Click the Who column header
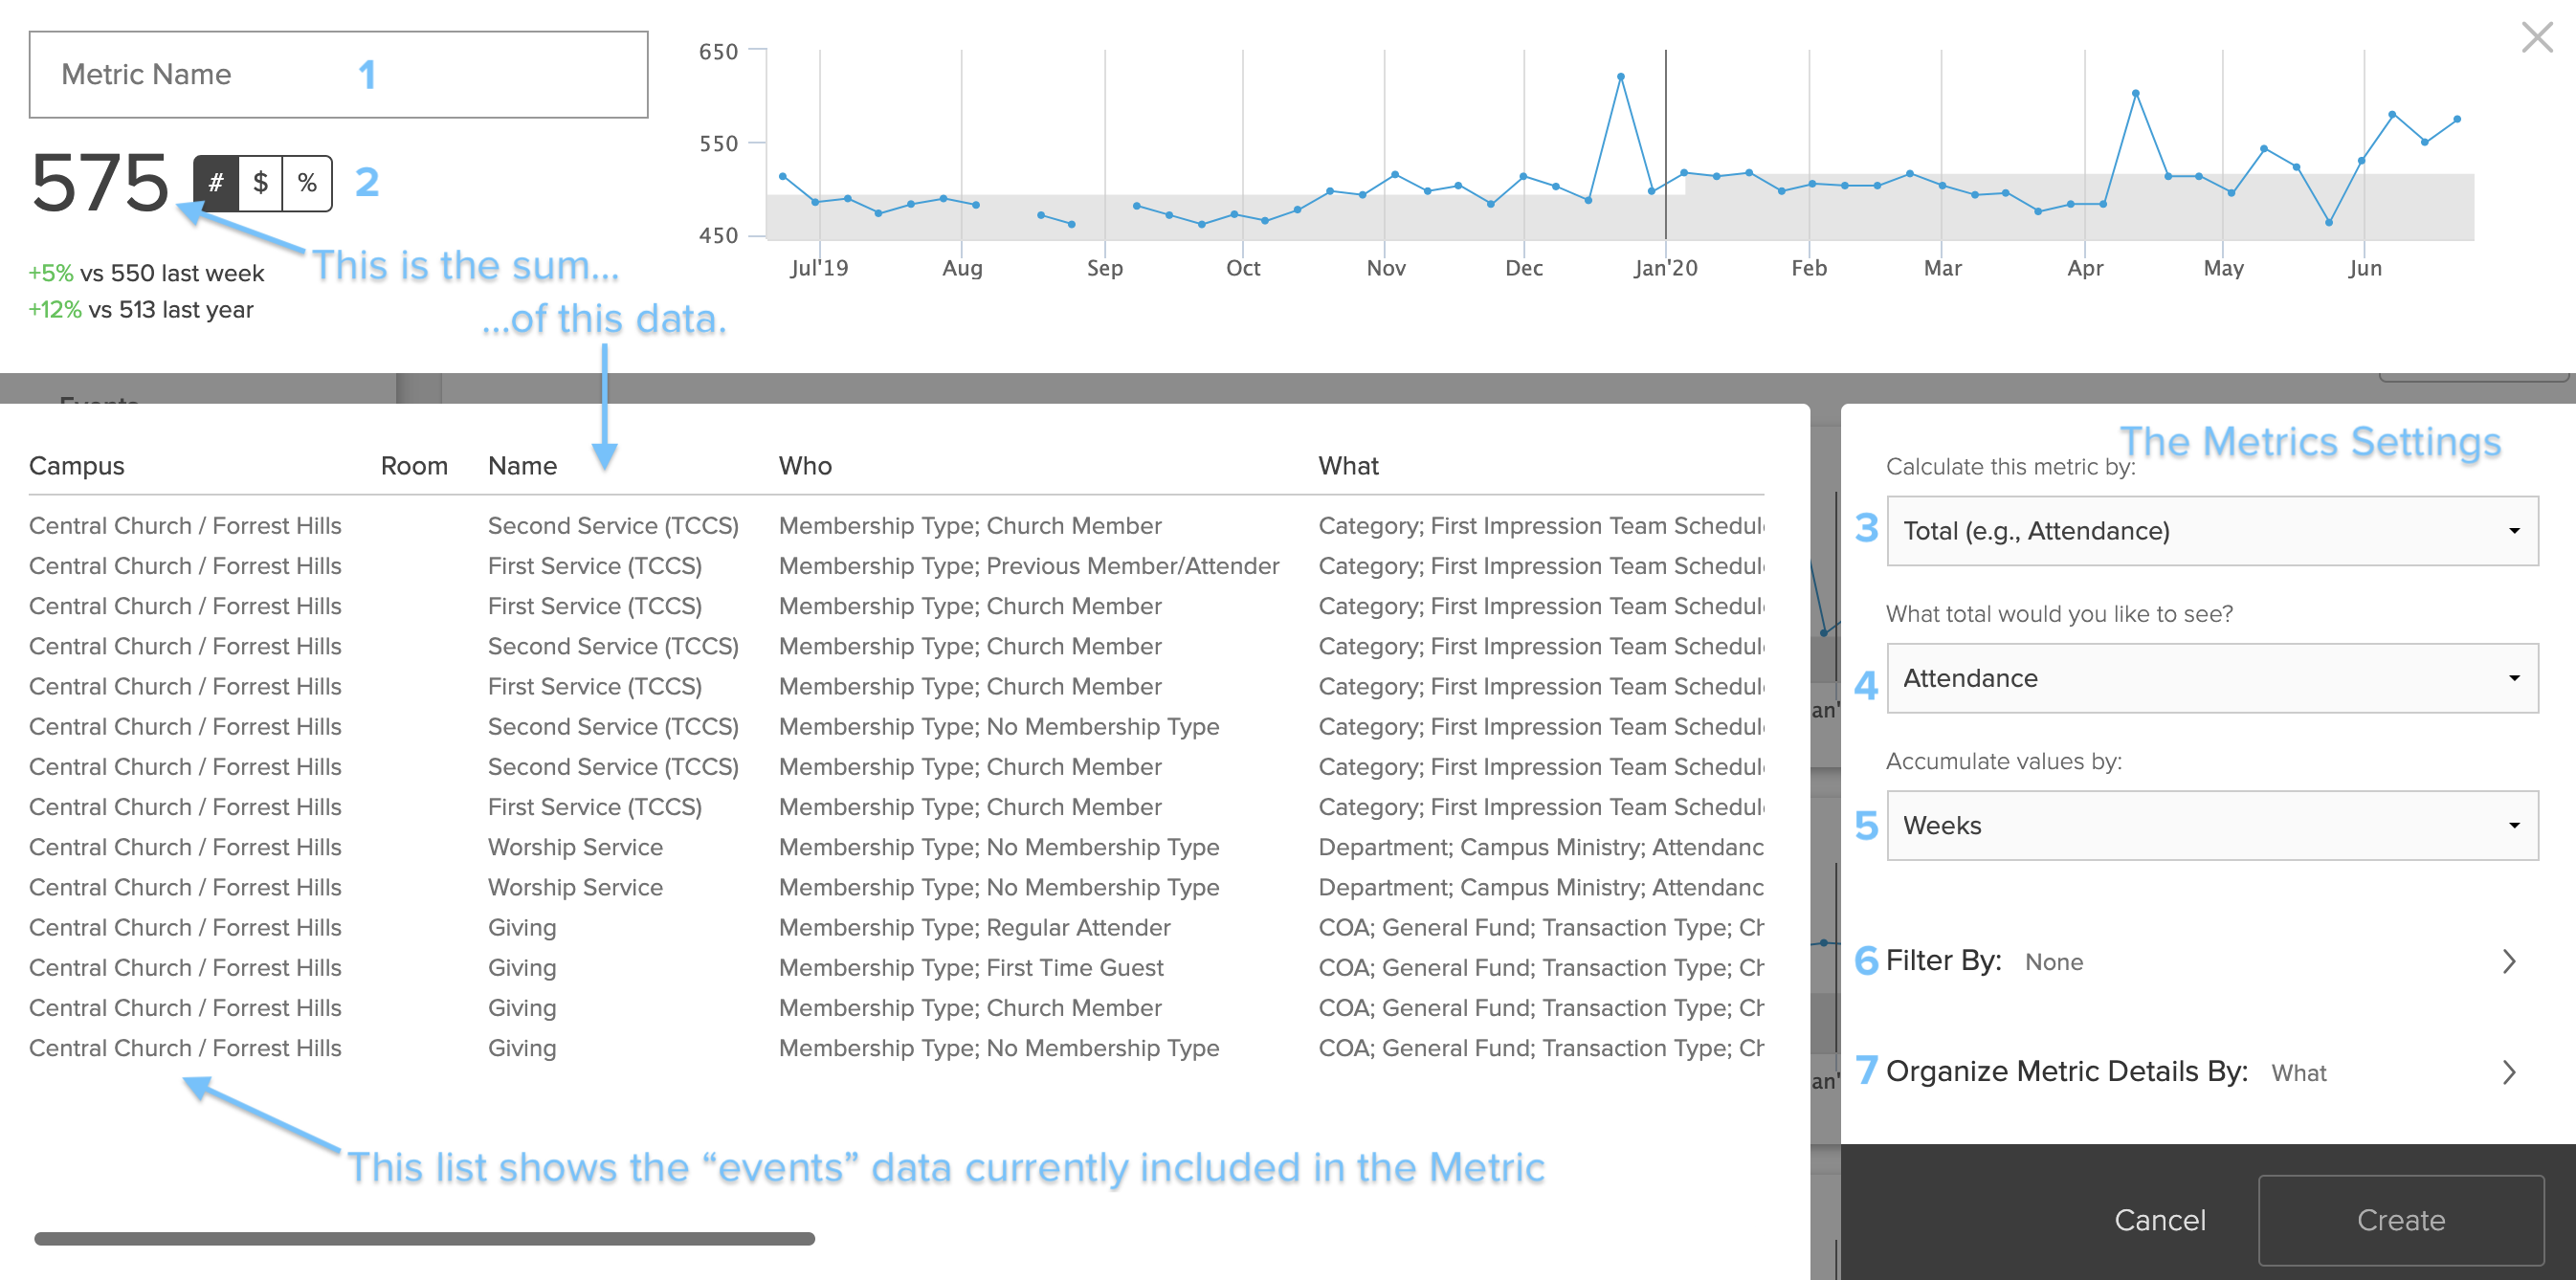The image size is (2576, 1280). click(x=806, y=465)
